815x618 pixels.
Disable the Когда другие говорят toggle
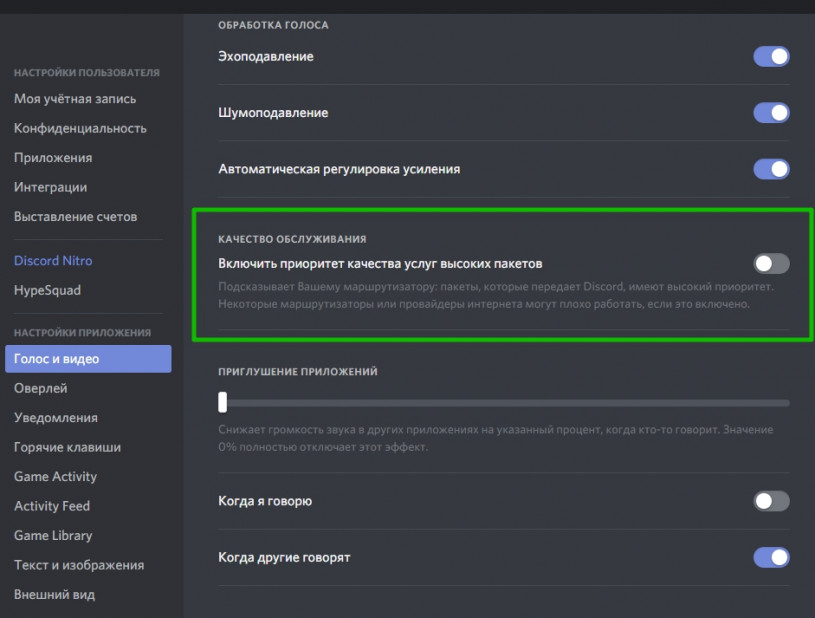[771, 557]
